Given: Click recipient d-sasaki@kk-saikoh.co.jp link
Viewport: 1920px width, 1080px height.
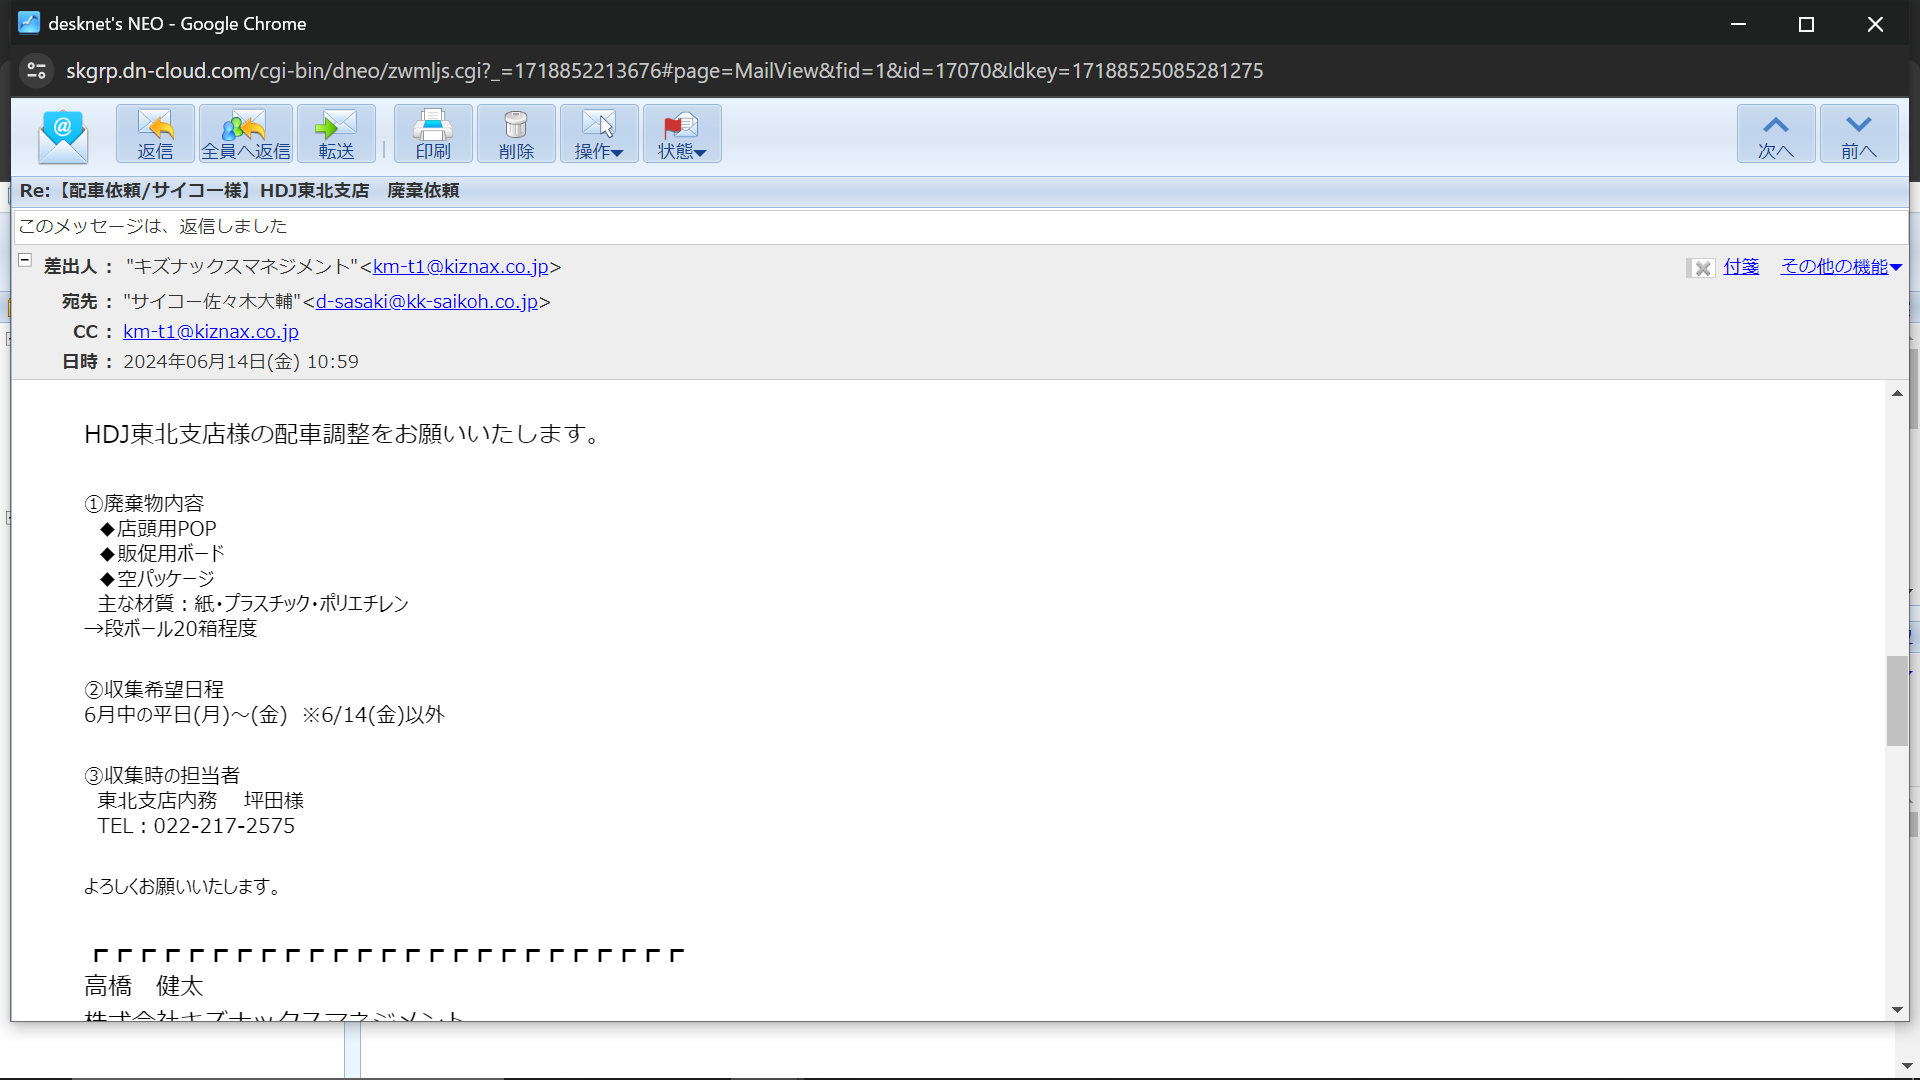Looking at the screenshot, I should click(427, 302).
